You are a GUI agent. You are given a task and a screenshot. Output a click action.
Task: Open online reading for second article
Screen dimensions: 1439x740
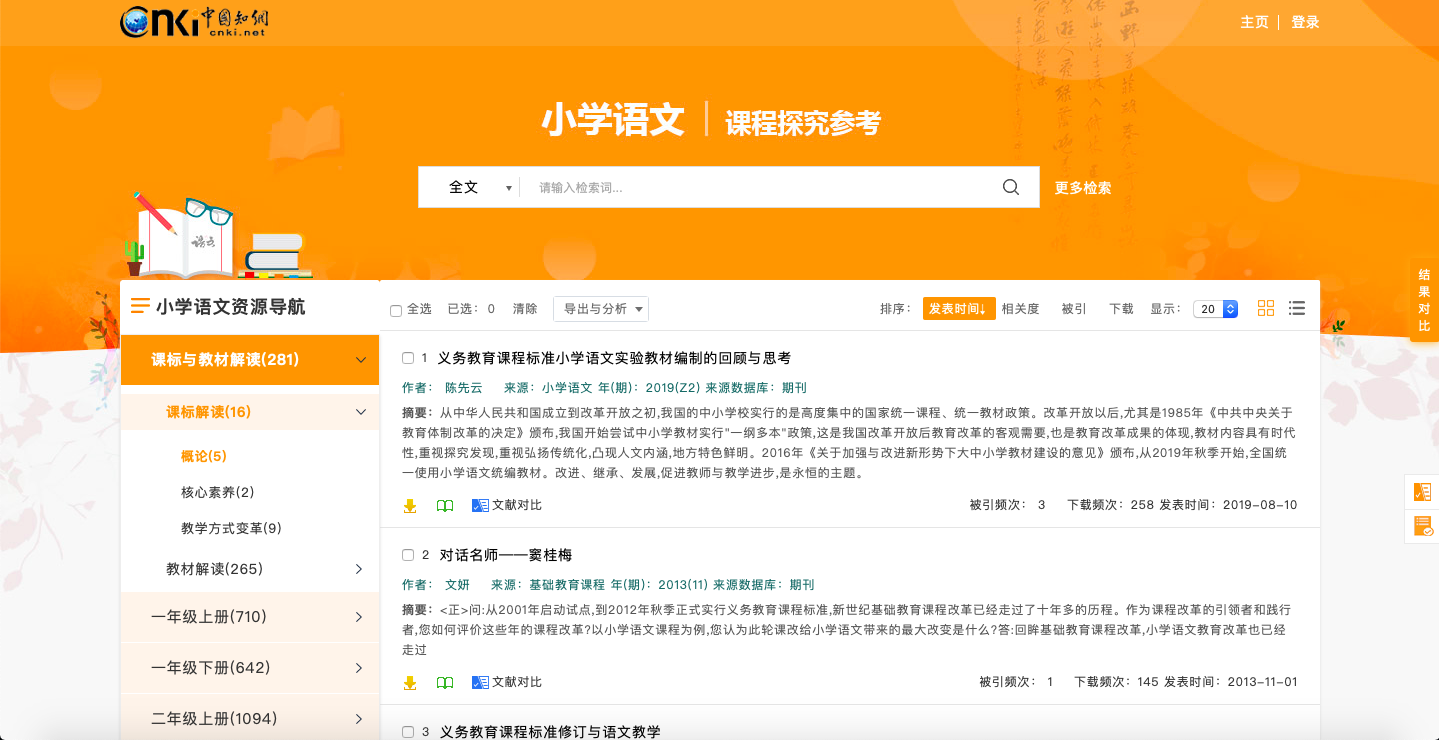(445, 683)
